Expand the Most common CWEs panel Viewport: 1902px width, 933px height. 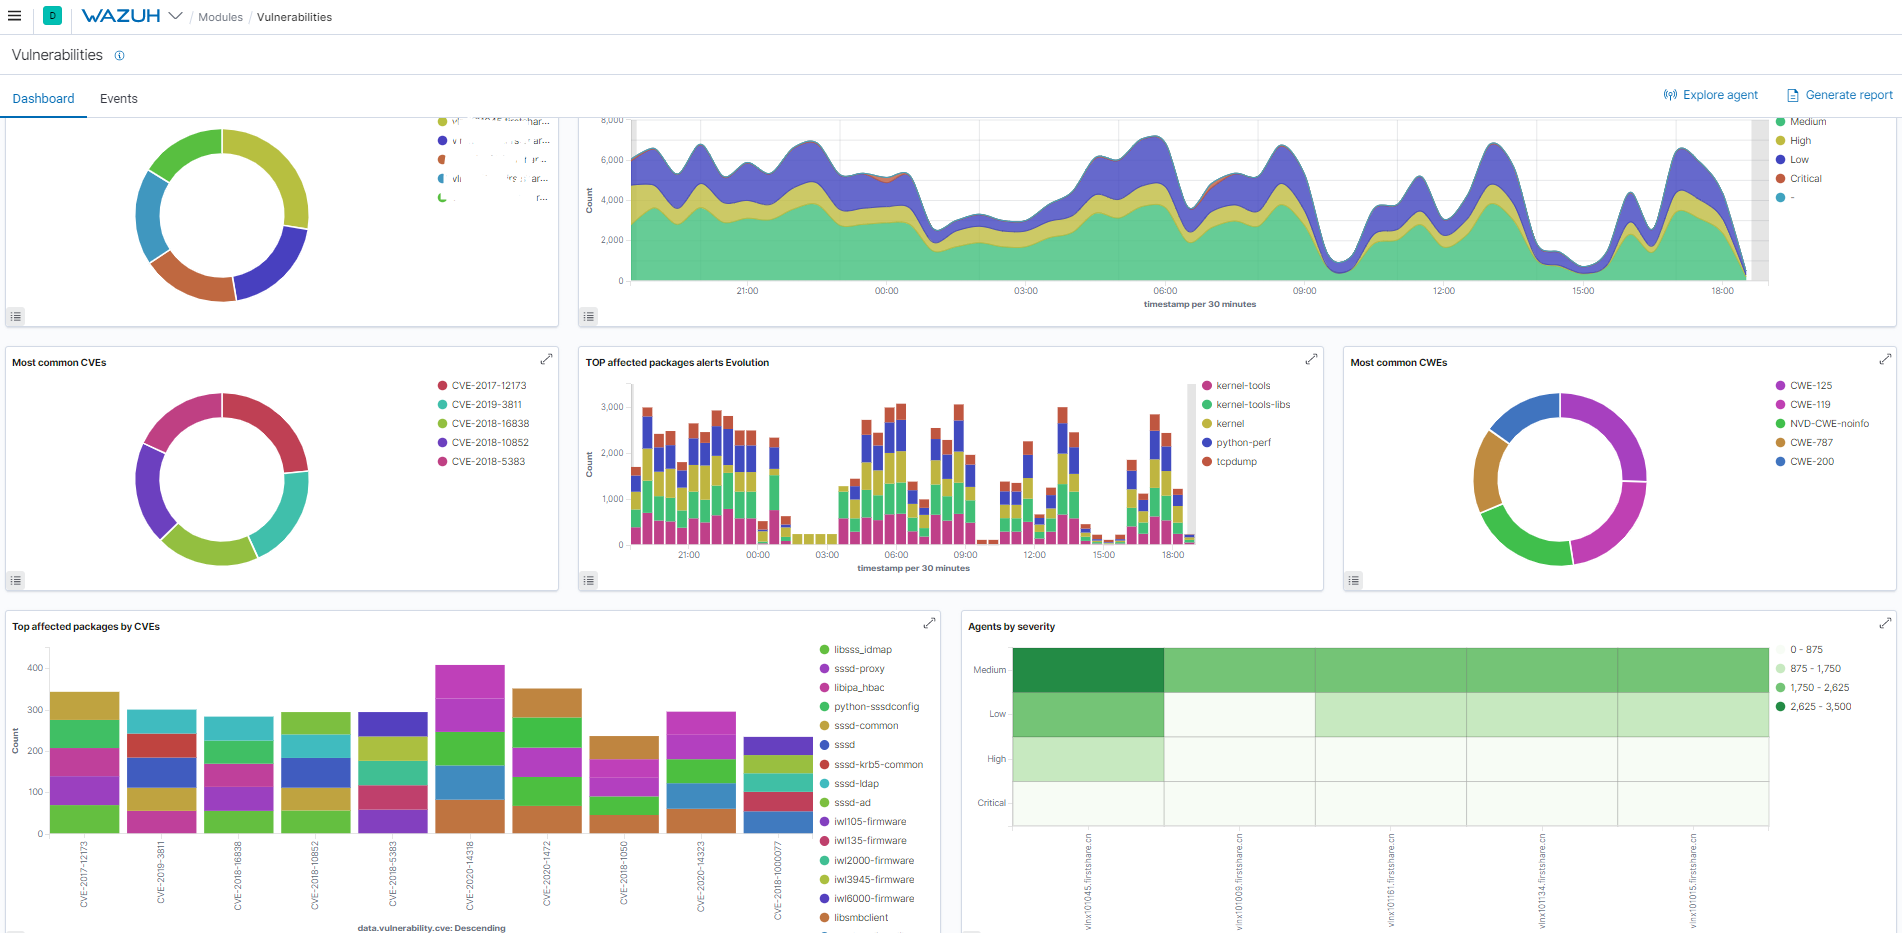1885,359
